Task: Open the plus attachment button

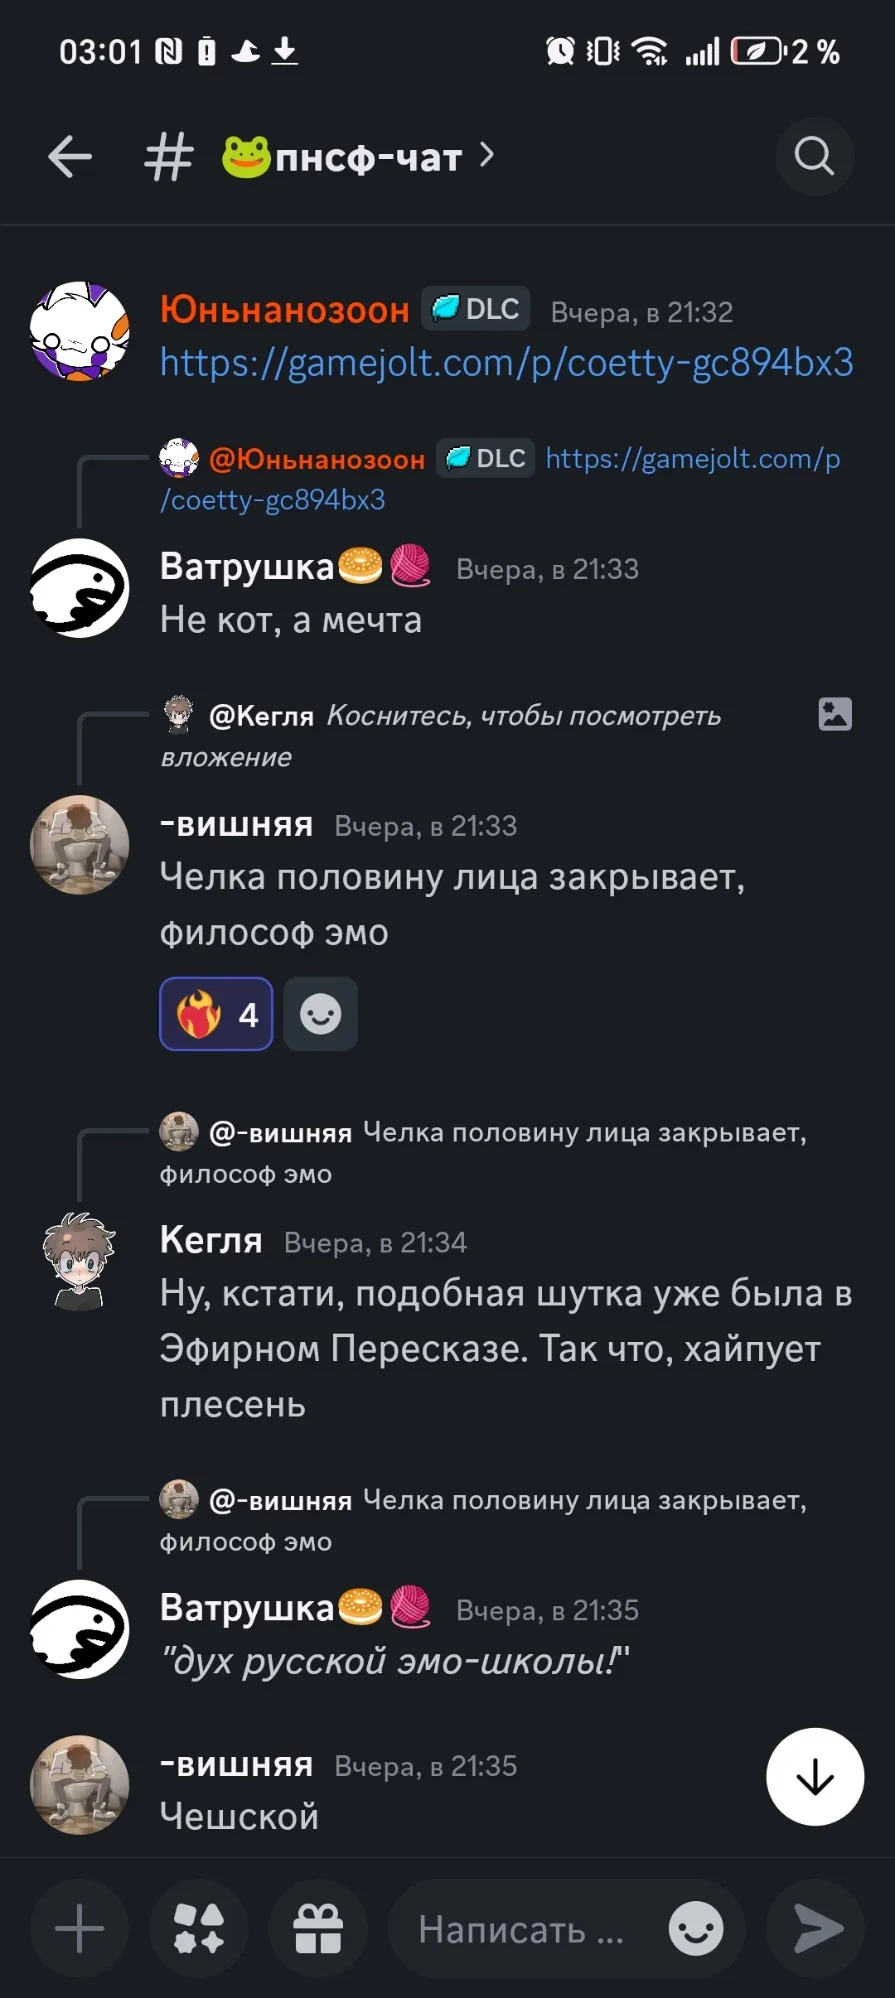Action: pos(79,1929)
